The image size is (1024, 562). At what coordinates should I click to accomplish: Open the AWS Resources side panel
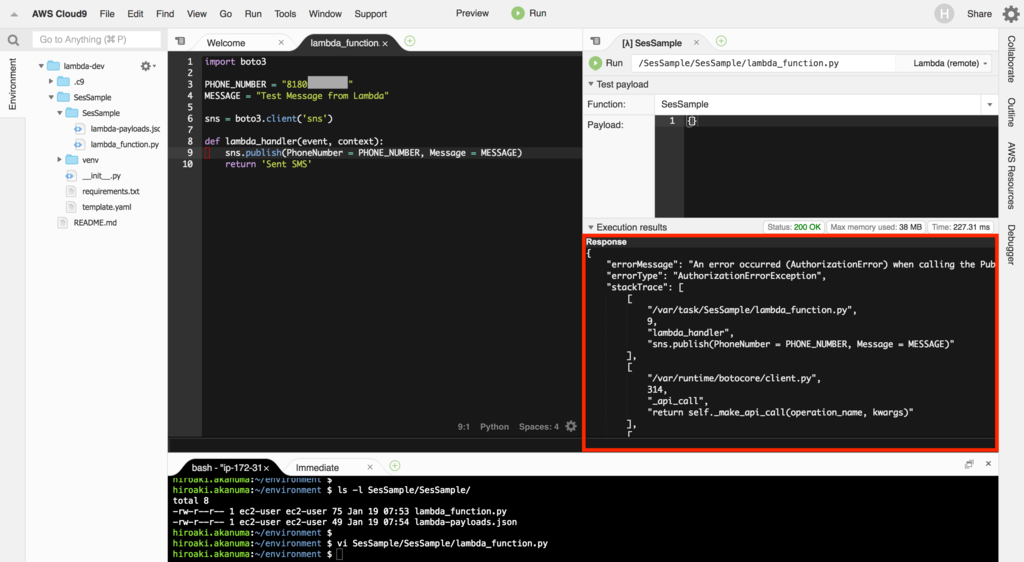point(1011,176)
